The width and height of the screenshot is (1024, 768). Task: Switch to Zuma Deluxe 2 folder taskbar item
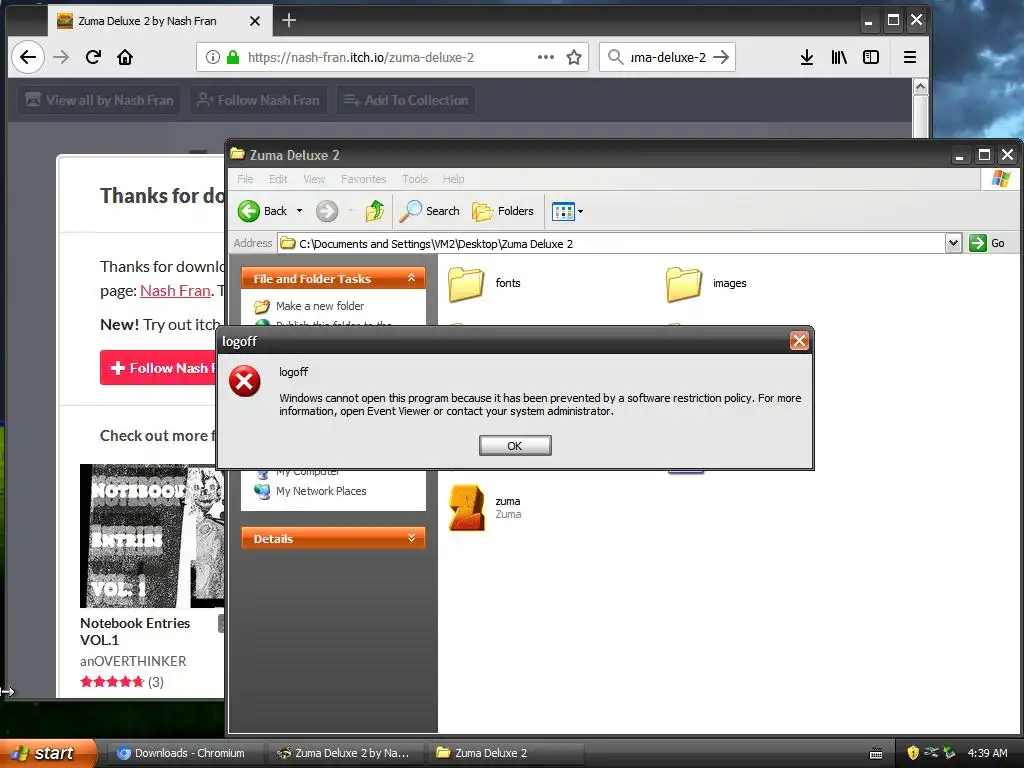coord(507,753)
